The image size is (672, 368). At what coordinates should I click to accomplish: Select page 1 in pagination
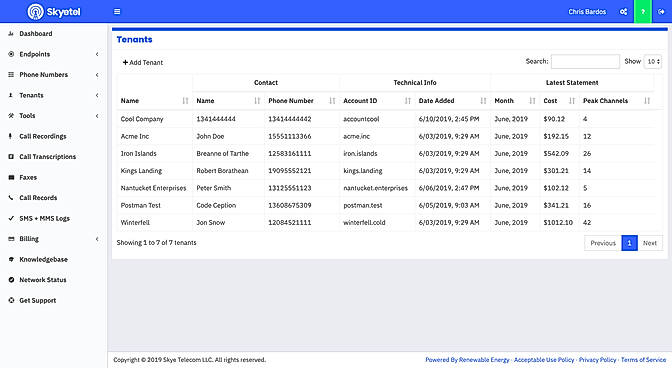629,243
